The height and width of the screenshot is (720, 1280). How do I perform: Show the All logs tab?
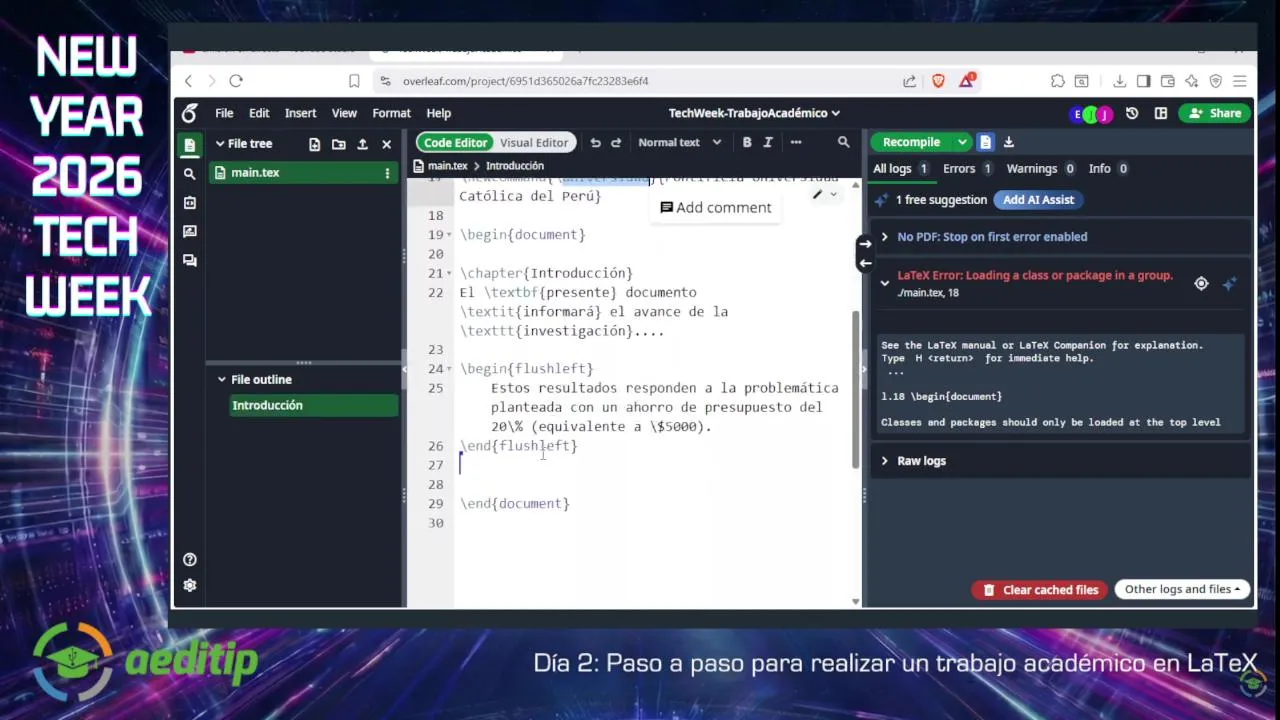[x=901, y=169]
